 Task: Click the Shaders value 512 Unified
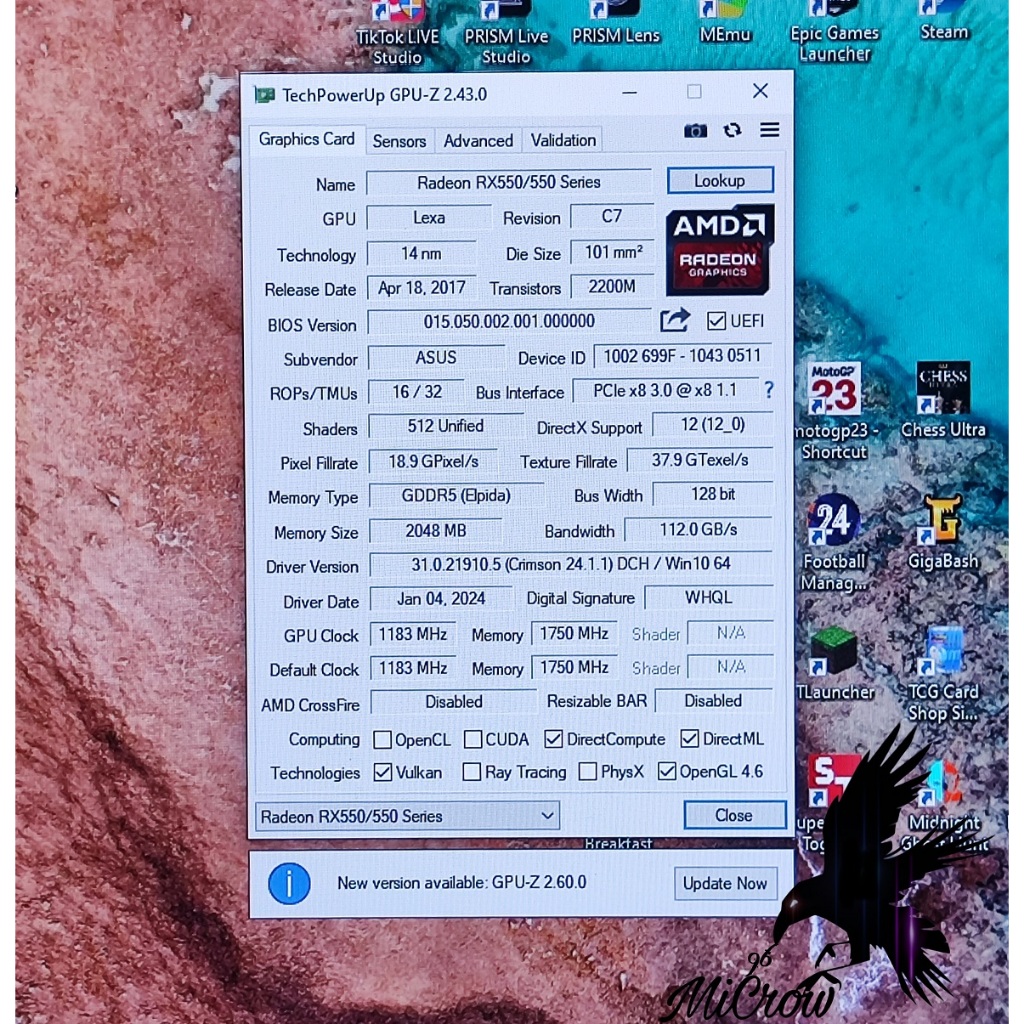pyautogui.click(x=446, y=426)
